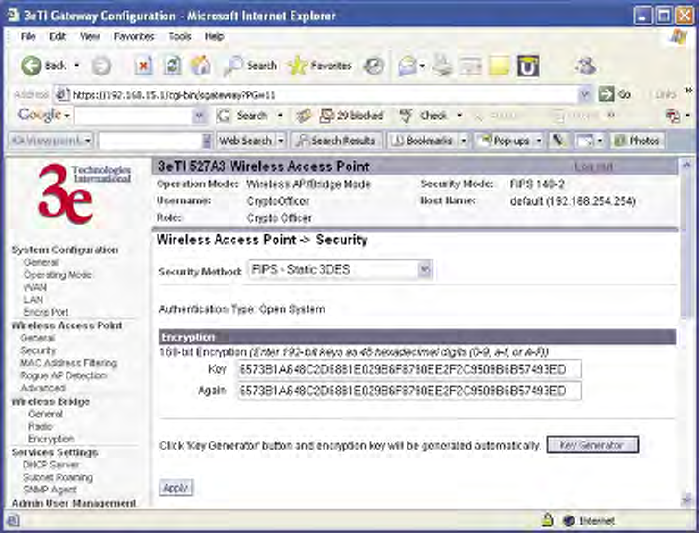Open the Web Search dropdown arrow
Screen dimensions: 699x533
pos(281,141)
